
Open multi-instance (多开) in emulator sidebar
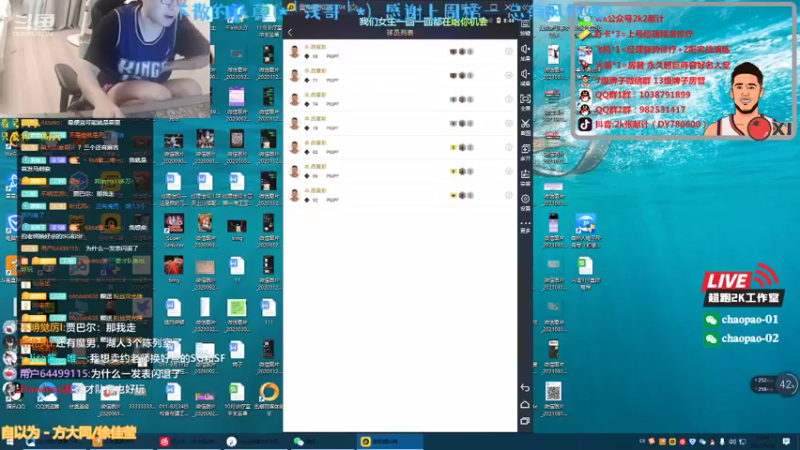[x=525, y=152]
